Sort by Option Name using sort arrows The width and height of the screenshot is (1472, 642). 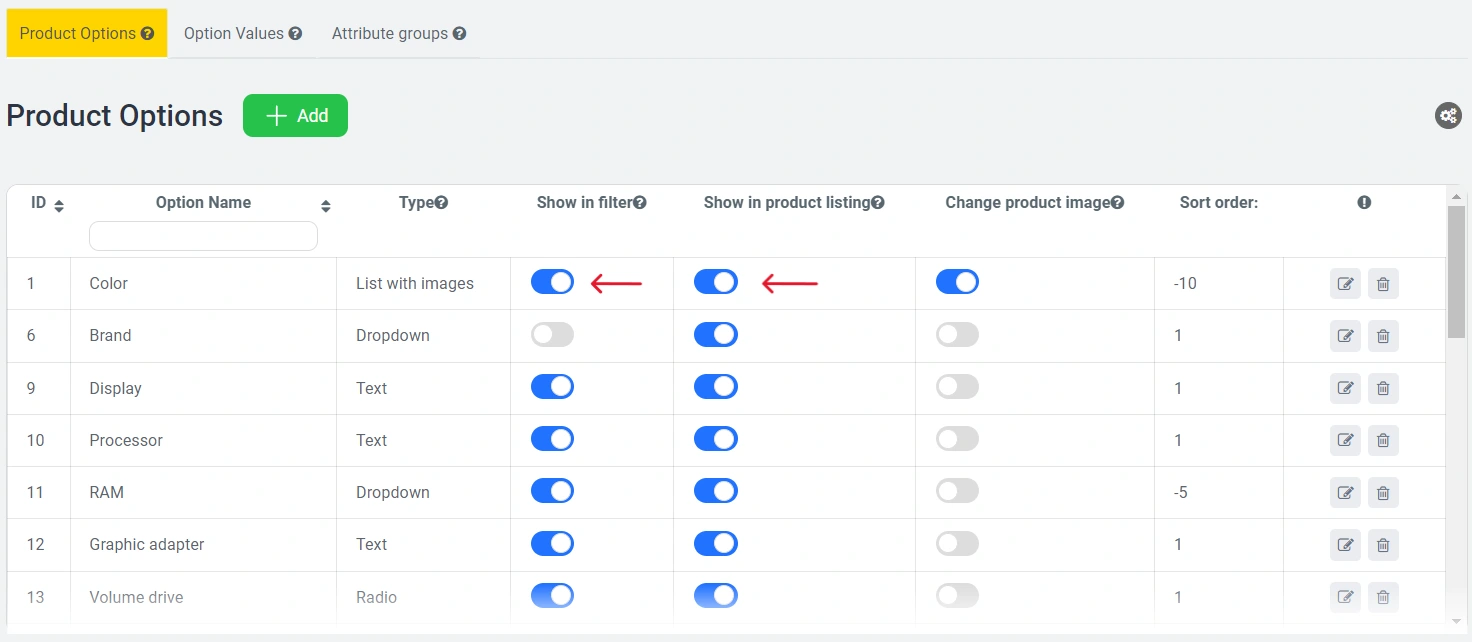point(325,206)
